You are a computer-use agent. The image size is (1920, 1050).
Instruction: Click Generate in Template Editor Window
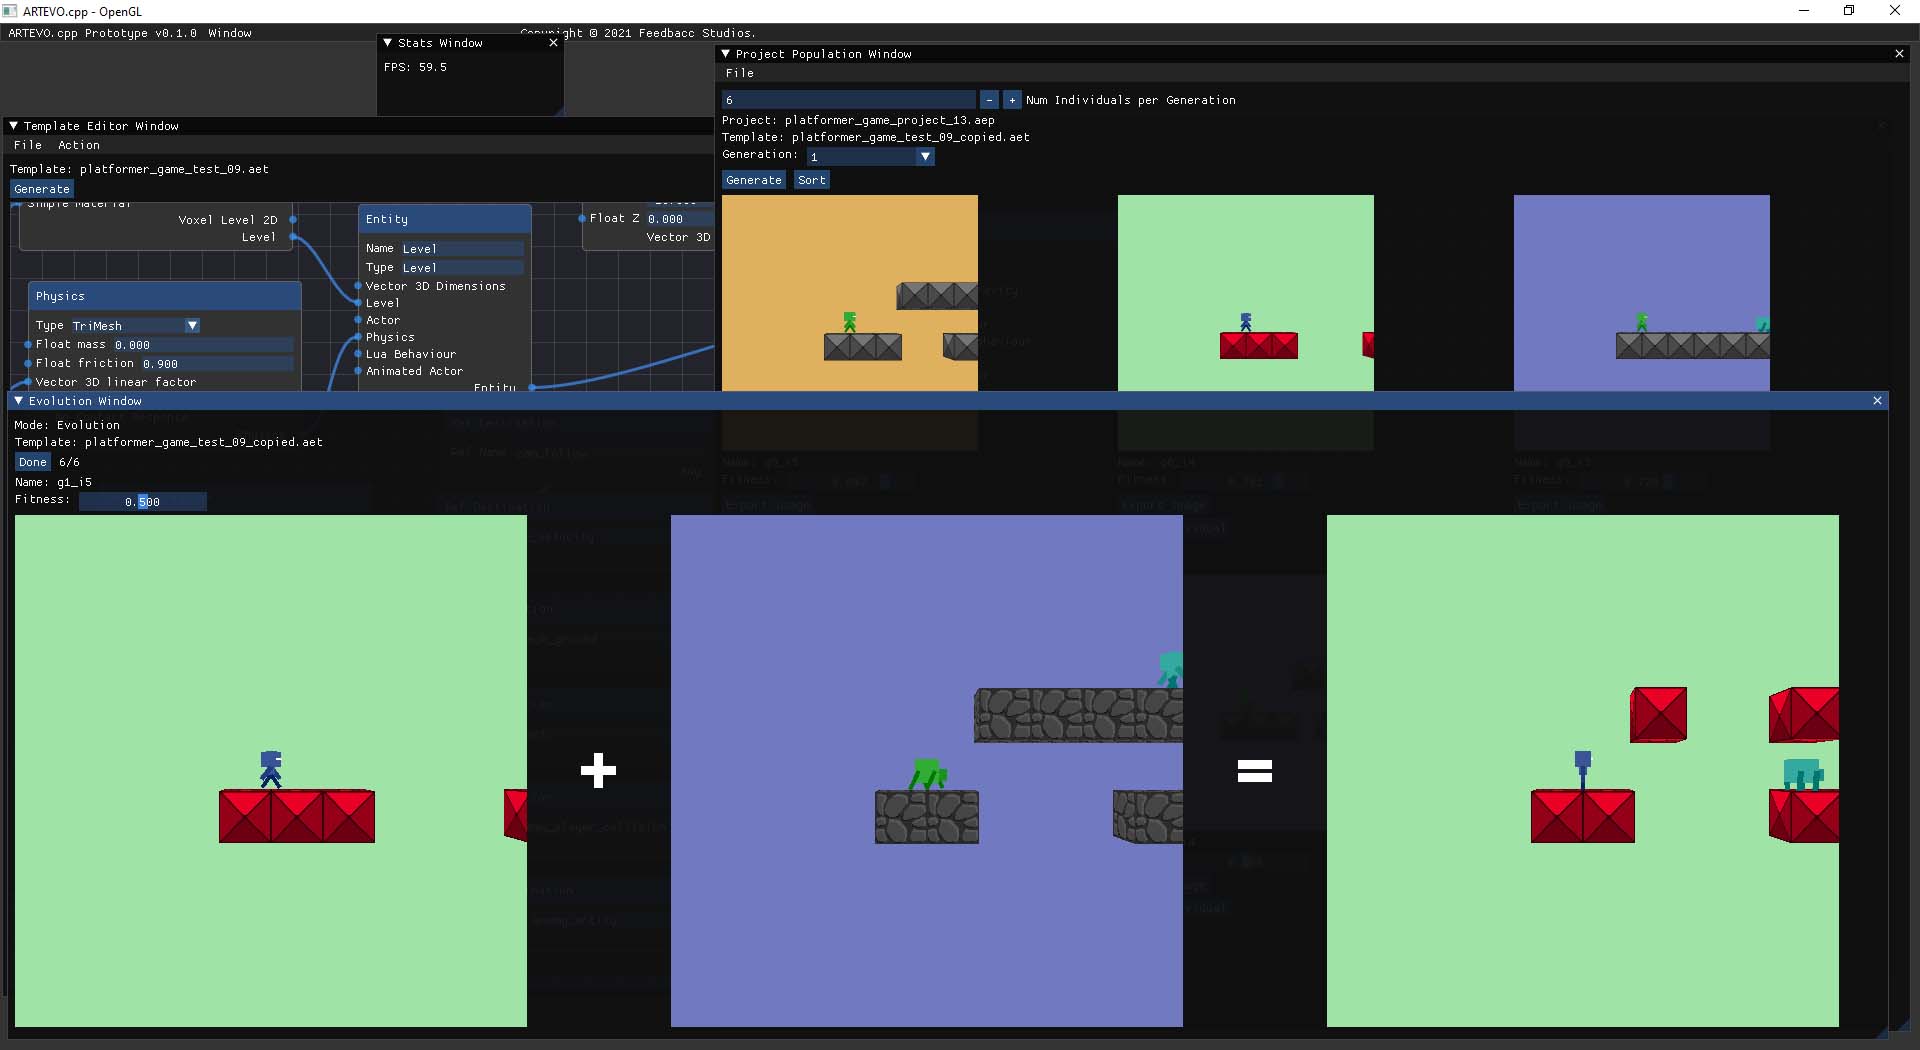point(42,189)
